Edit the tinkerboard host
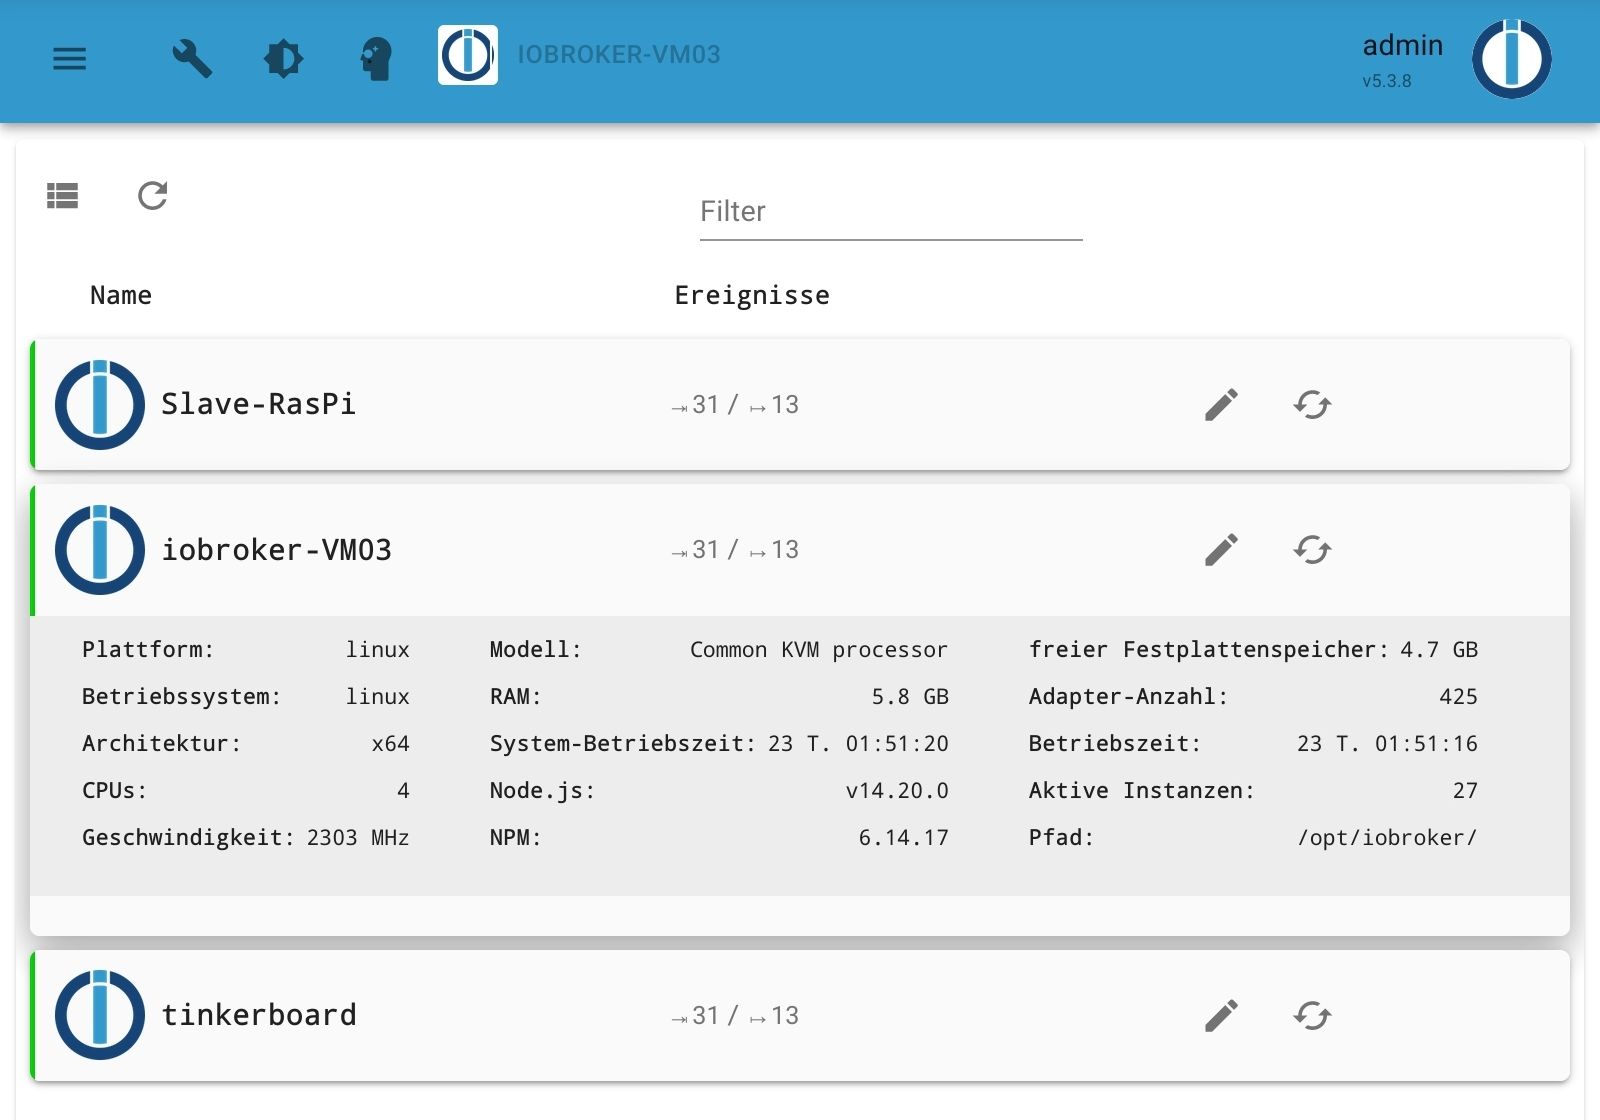1600x1120 pixels. 1221,1016
